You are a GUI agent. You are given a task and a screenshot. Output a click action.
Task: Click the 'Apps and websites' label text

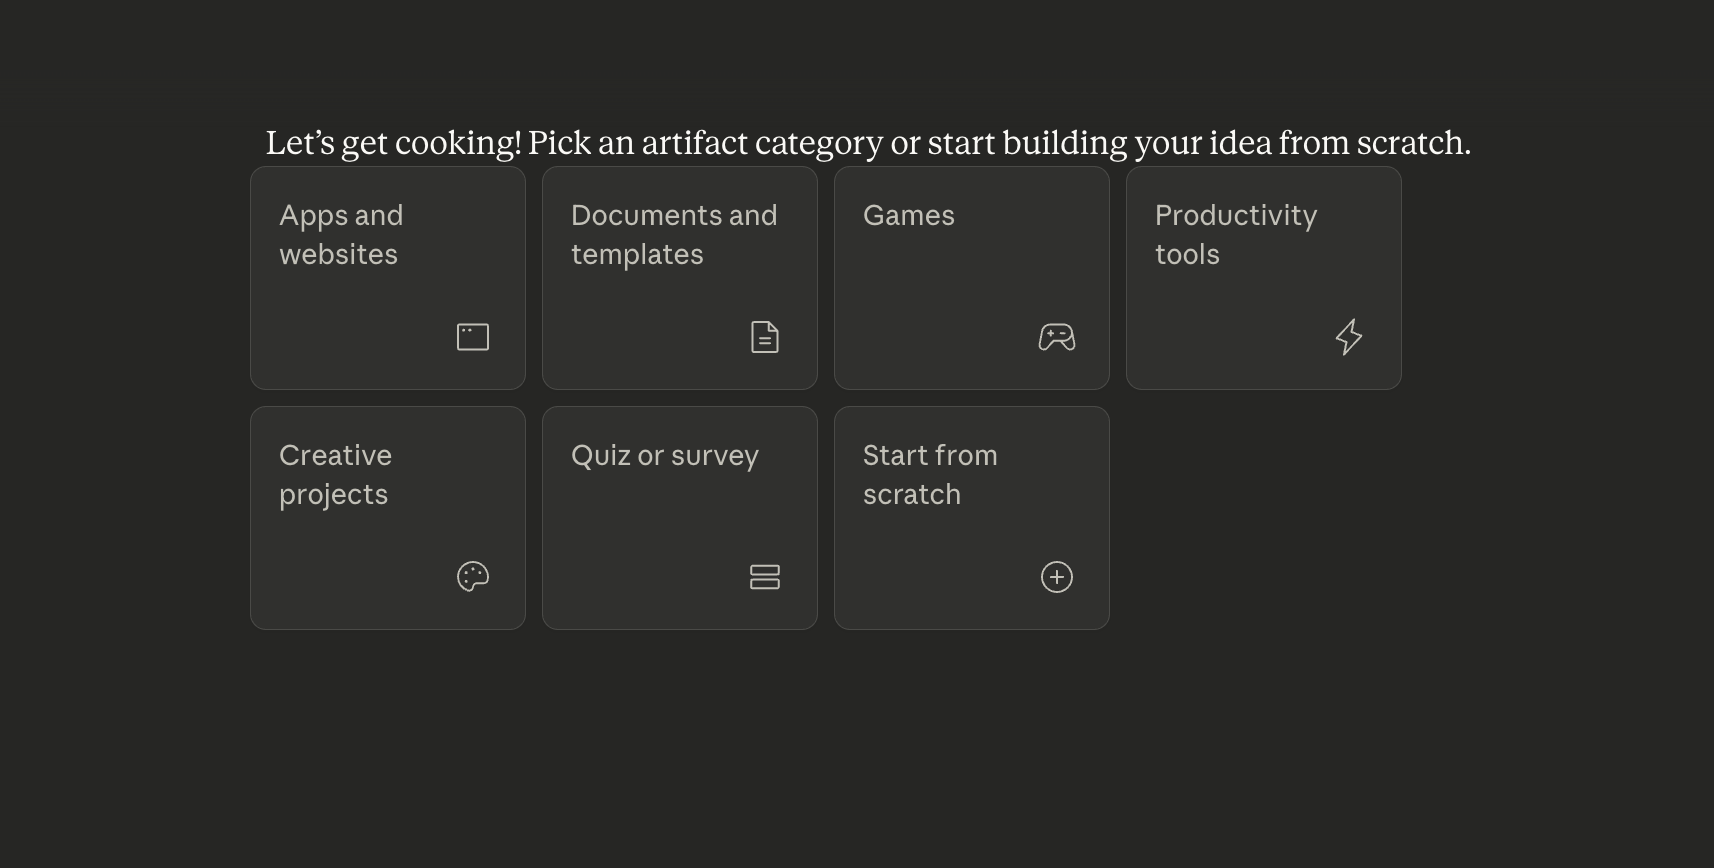341,235
